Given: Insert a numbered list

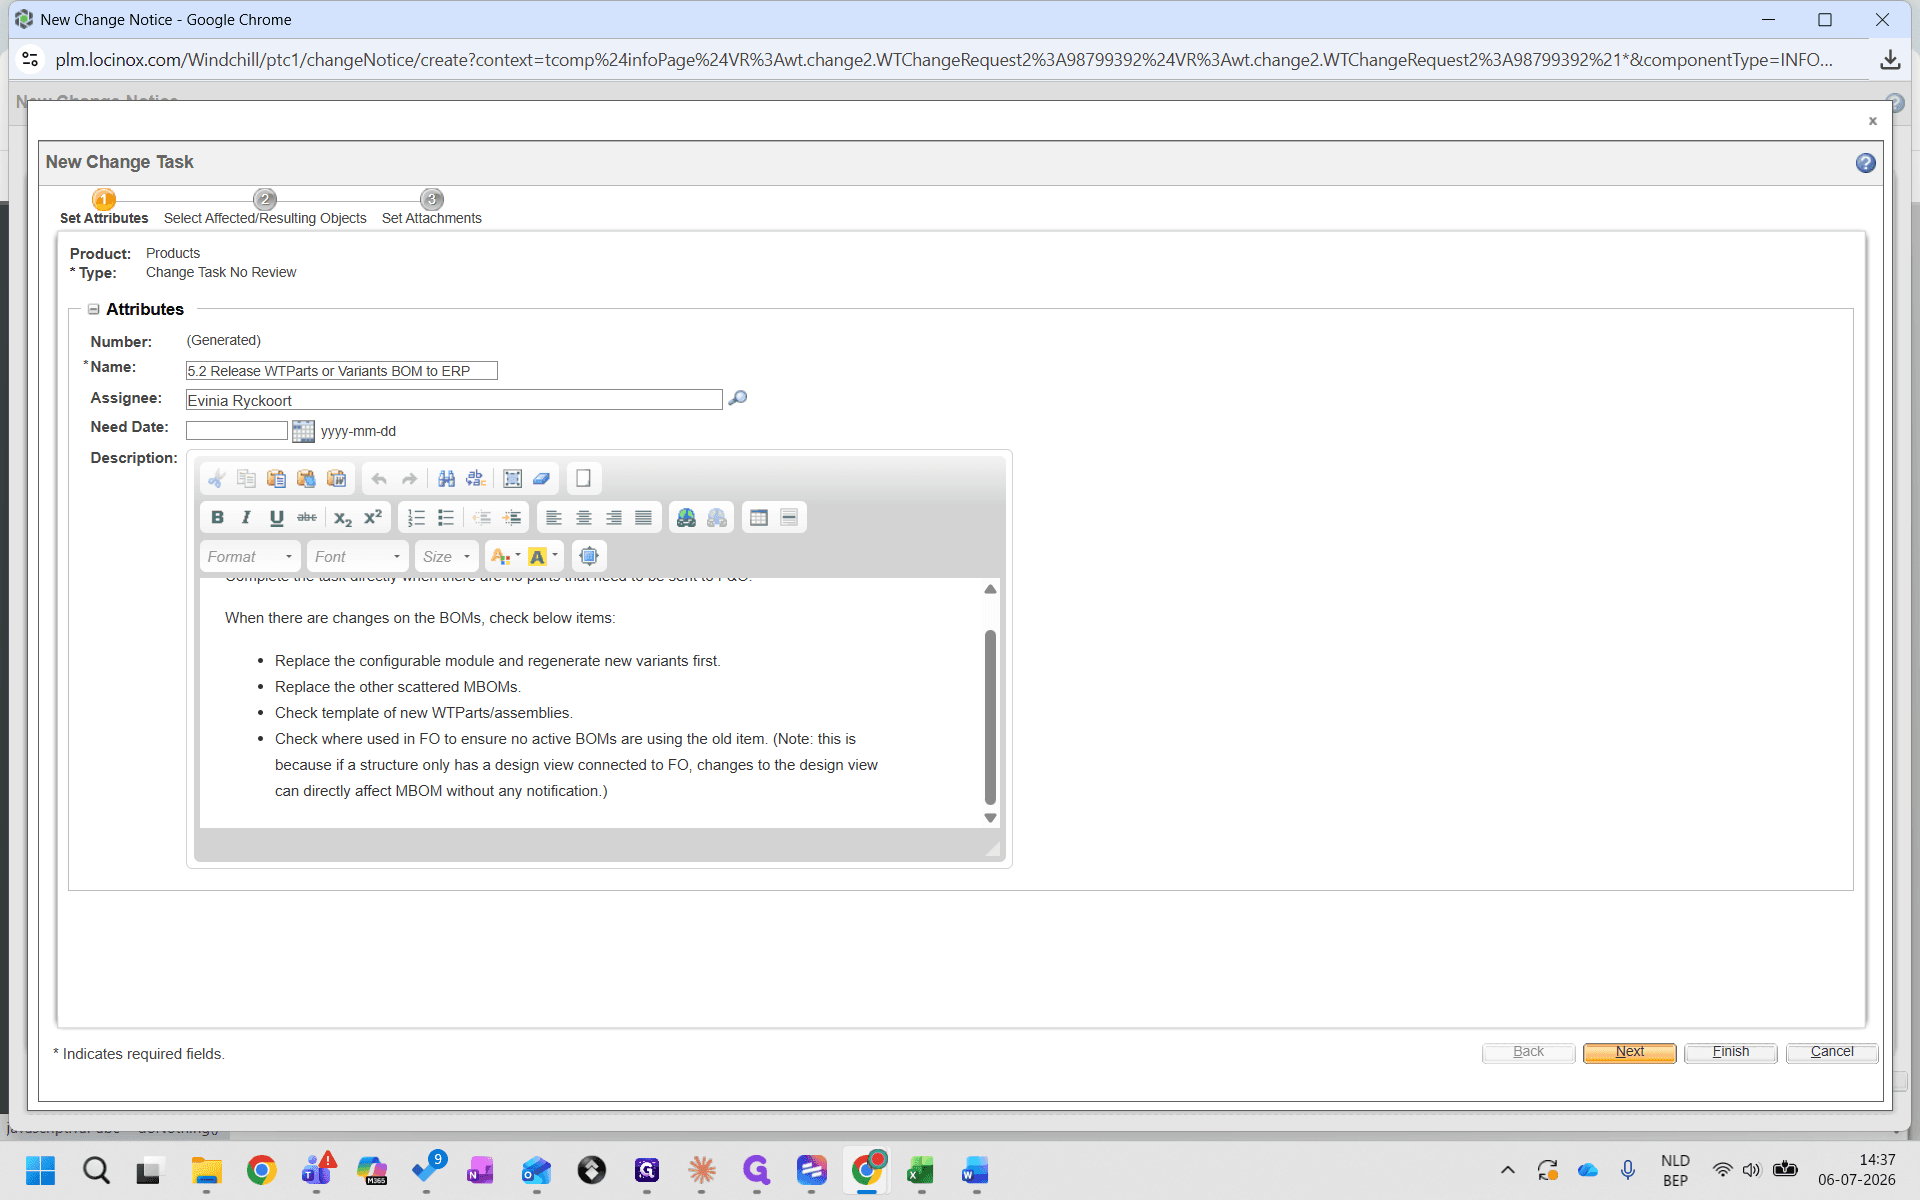Looking at the screenshot, I should coord(416,518).
